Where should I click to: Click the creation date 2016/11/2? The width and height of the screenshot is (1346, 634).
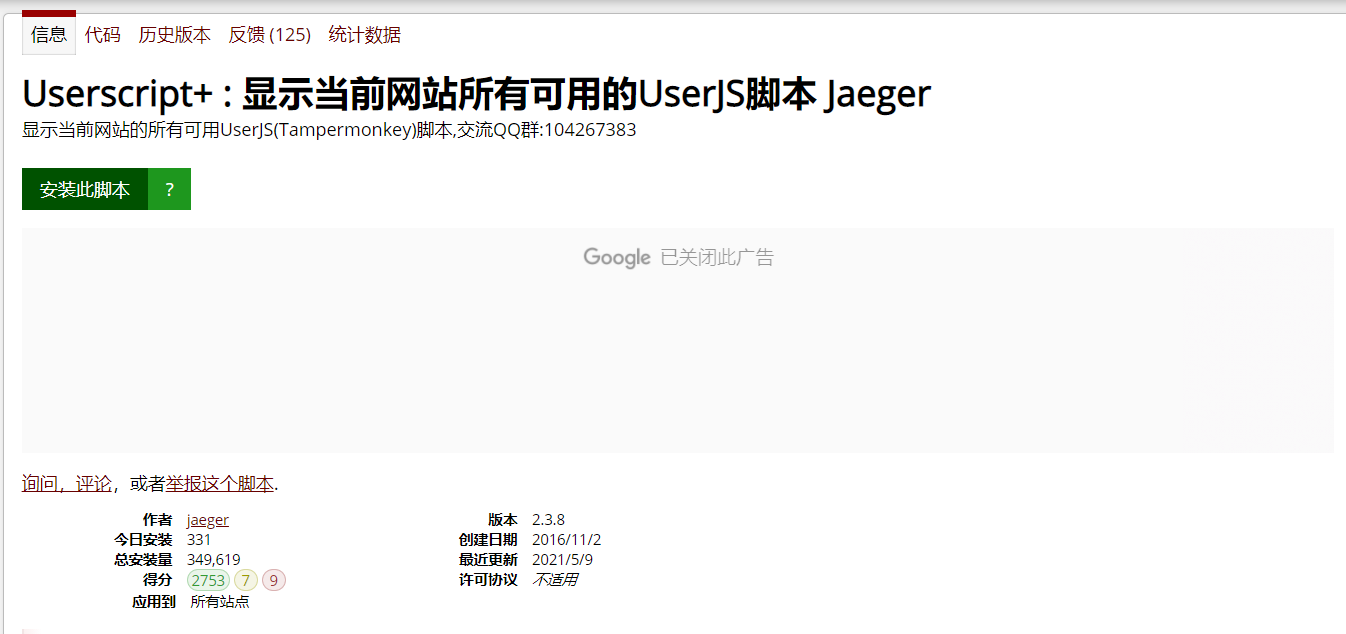click(567, 540)
